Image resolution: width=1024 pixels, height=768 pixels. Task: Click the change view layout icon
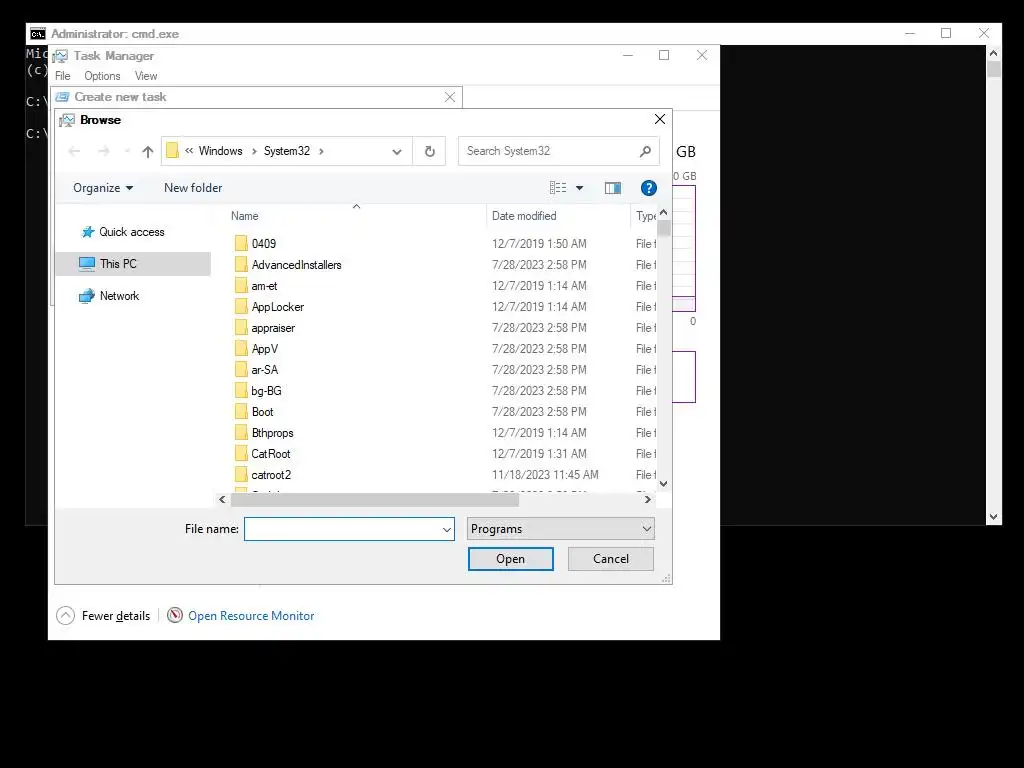pos(558,188)
